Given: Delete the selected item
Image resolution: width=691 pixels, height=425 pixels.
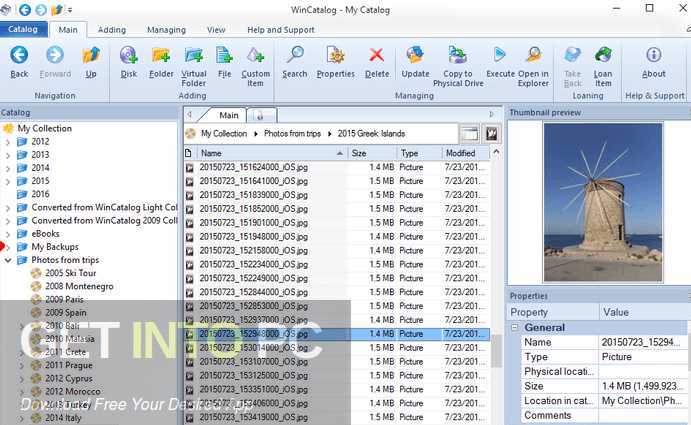Looking at the screenshot, I should coord(377,62).
